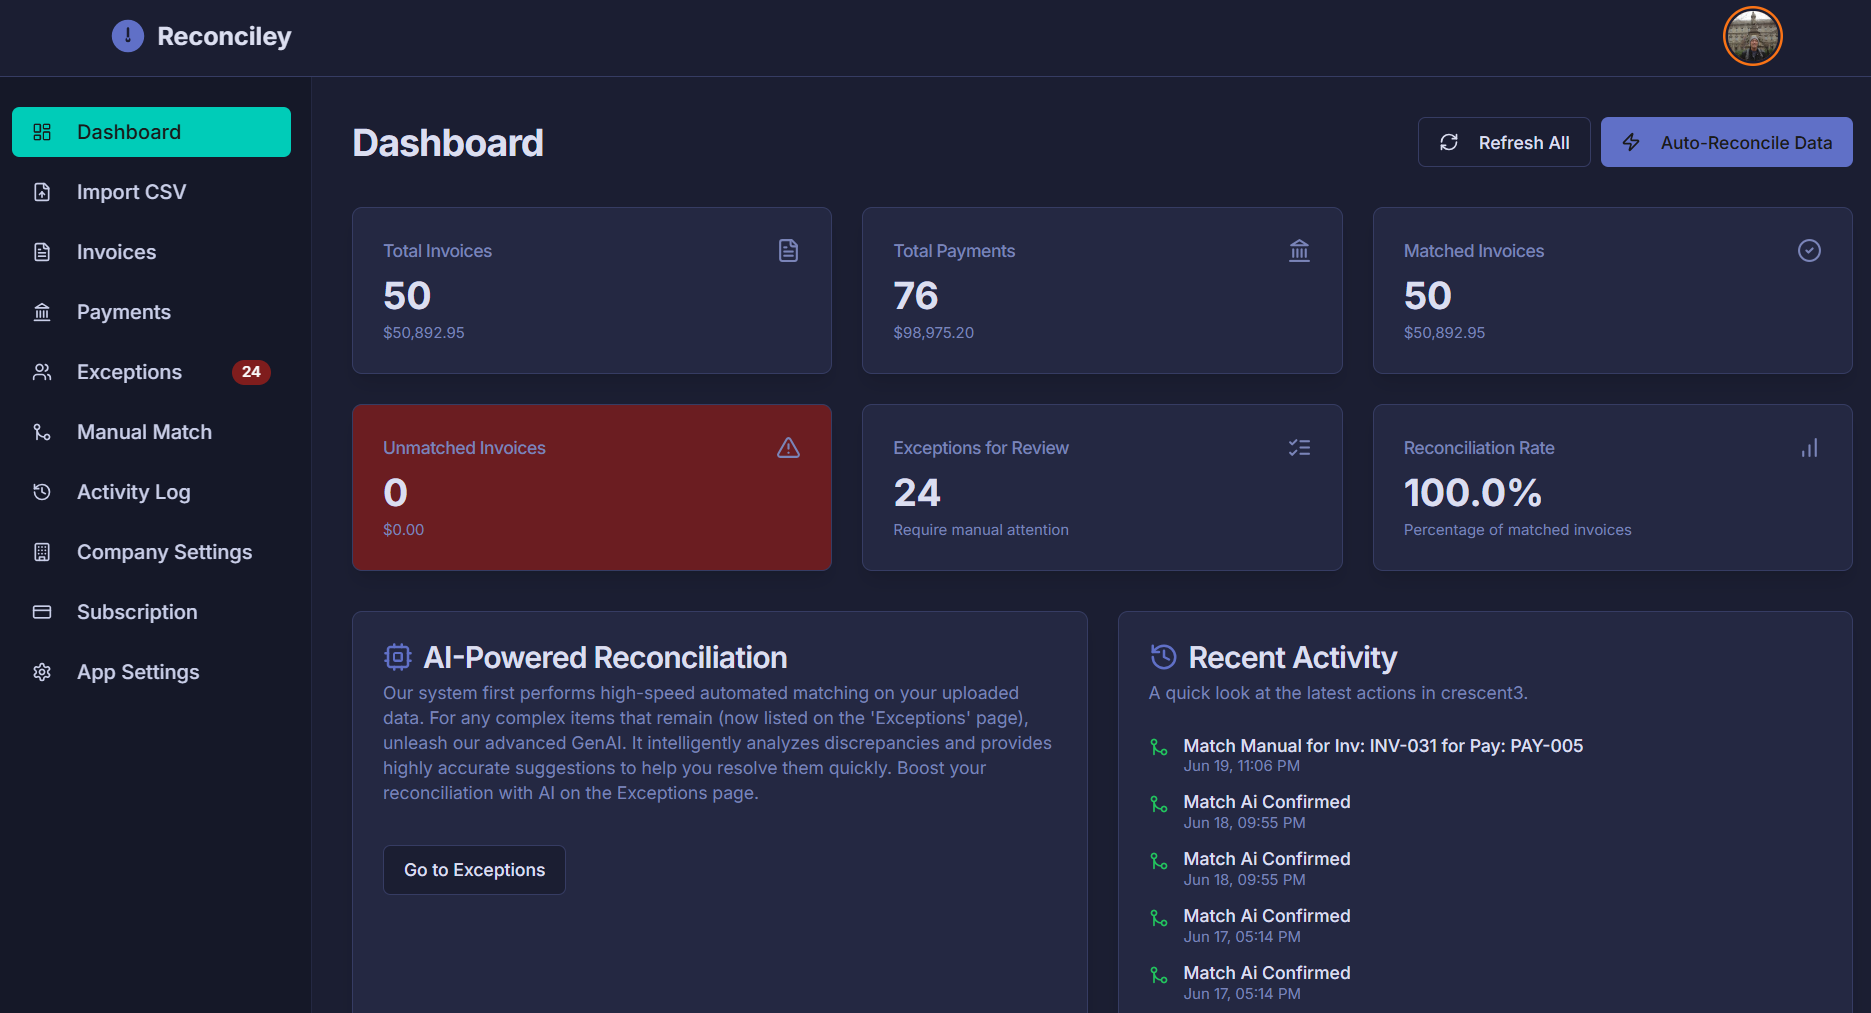Click the App Settings gear icon
1871x1013 pixels.
(x=42, y=671)
